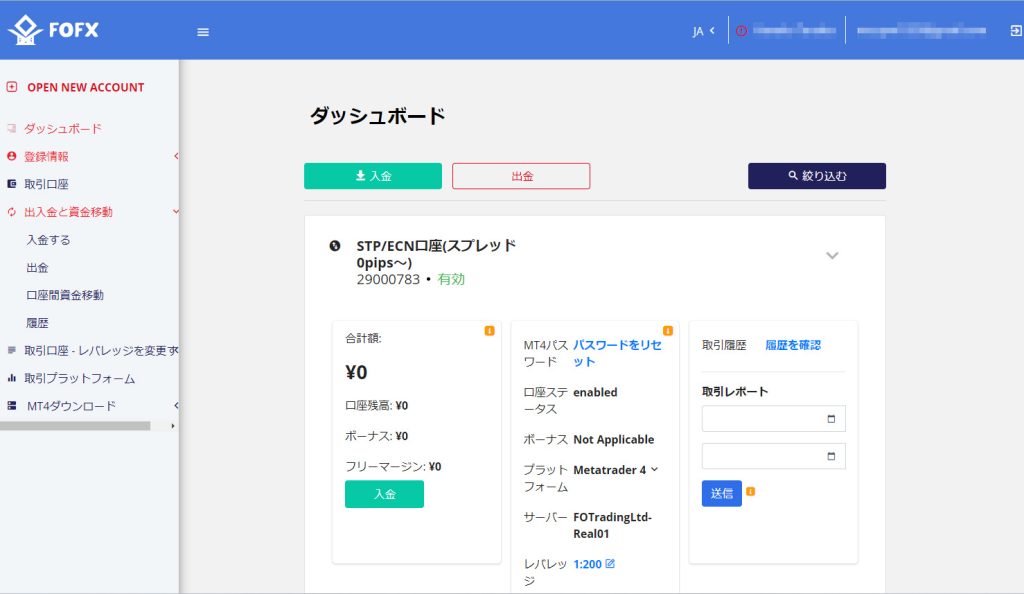Click the 取引口座 wallet icon
The width and height of the screenshot is (1024, 594).
11,184
